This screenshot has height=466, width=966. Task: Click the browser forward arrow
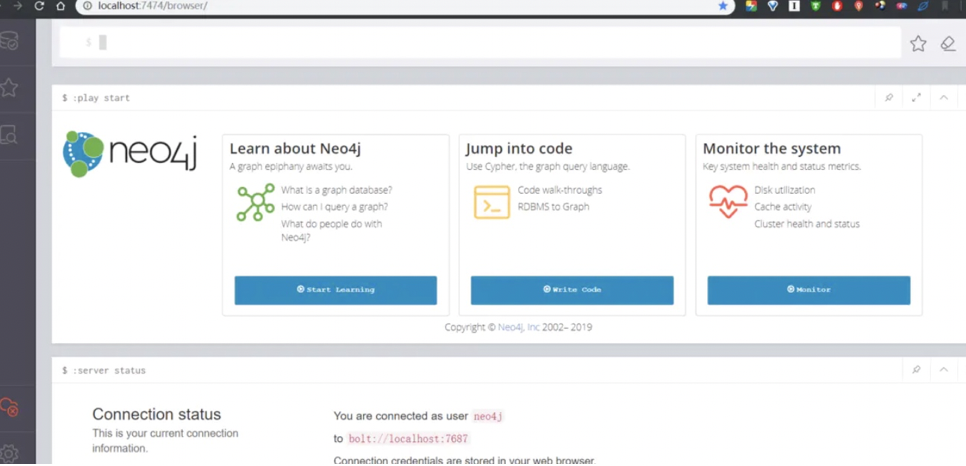coord(17,6)
